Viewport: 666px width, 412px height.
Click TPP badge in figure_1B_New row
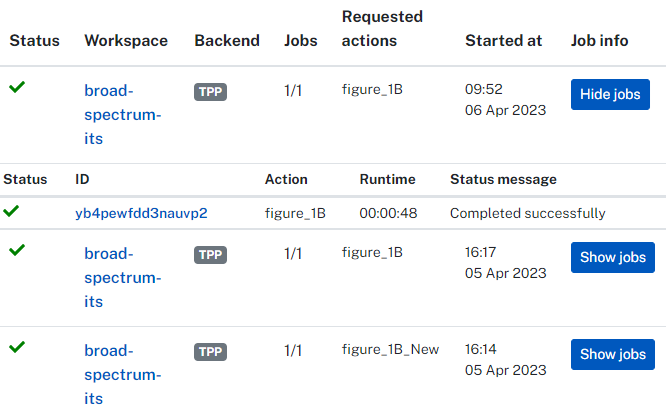pyautogui.click(x=211, y=352)
